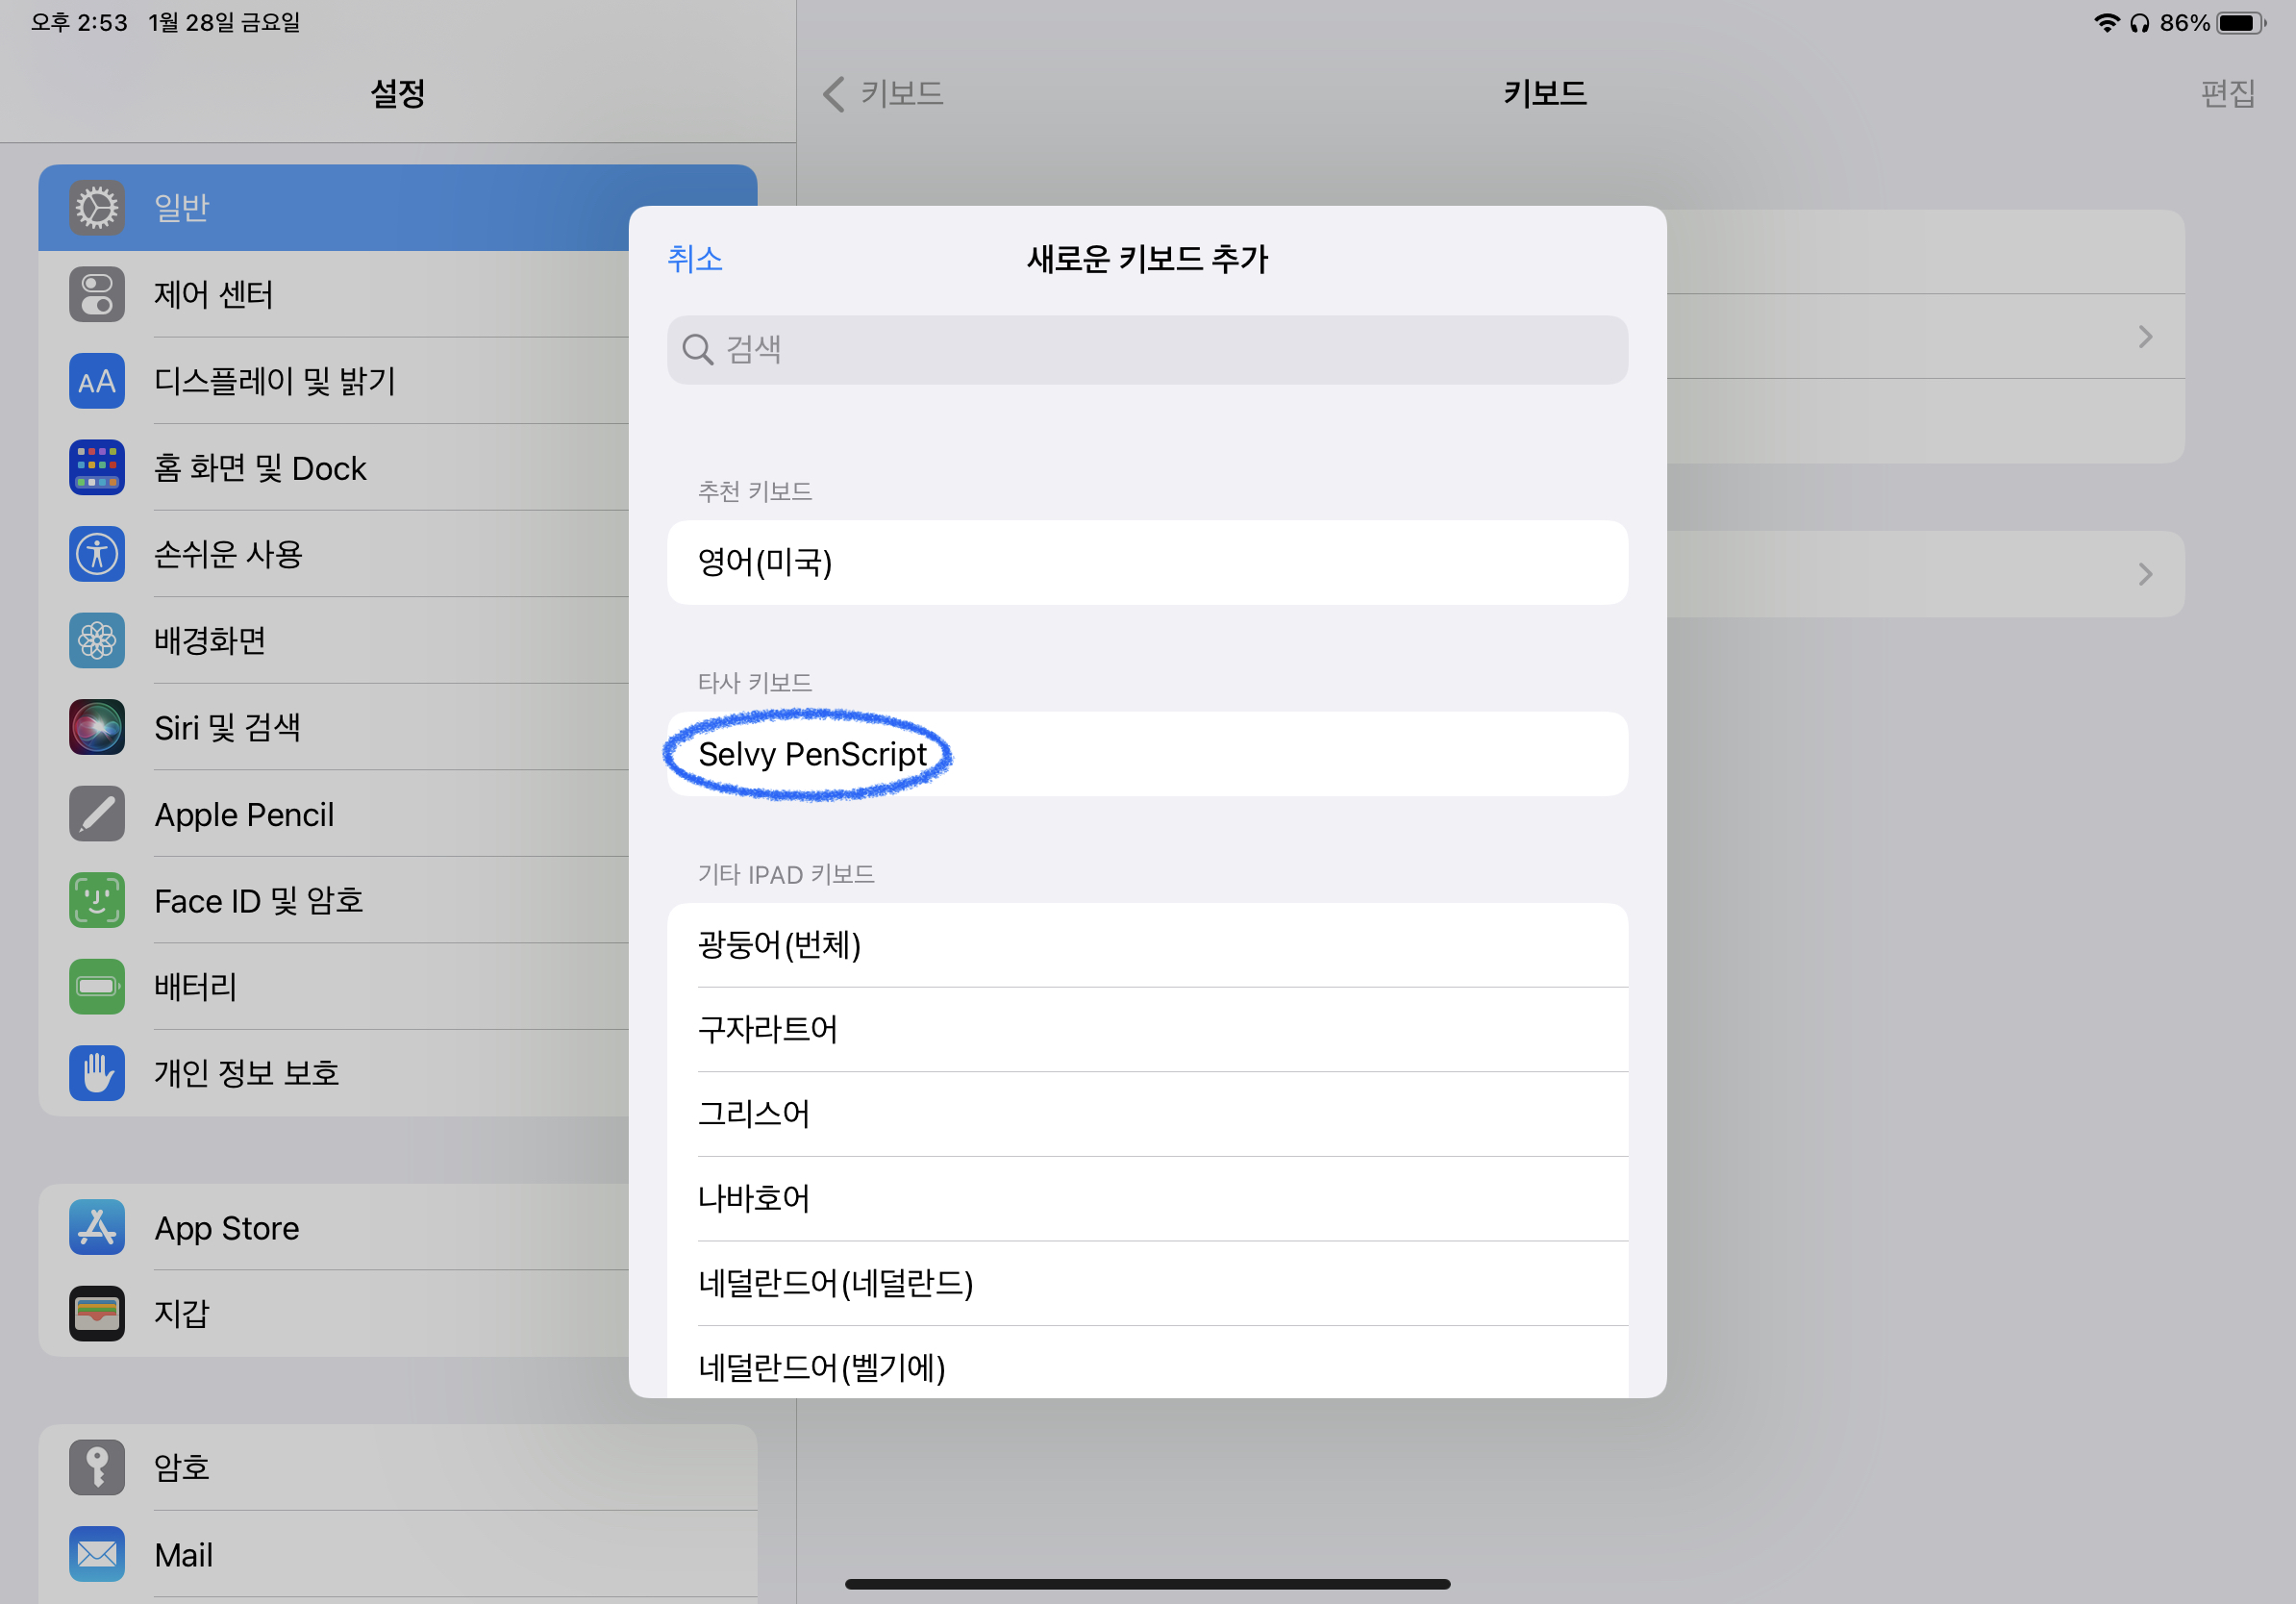Tap the headphones status icon
The image size is (2296, 1604).
click(2139, 23)
